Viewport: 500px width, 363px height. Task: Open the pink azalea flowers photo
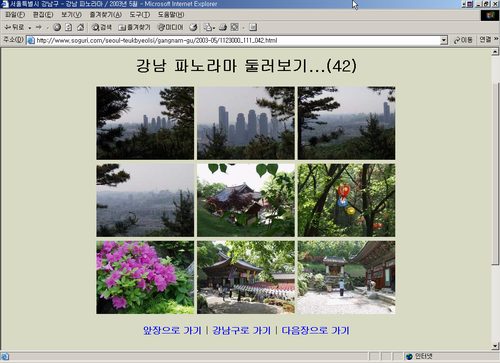coord(145,277)
